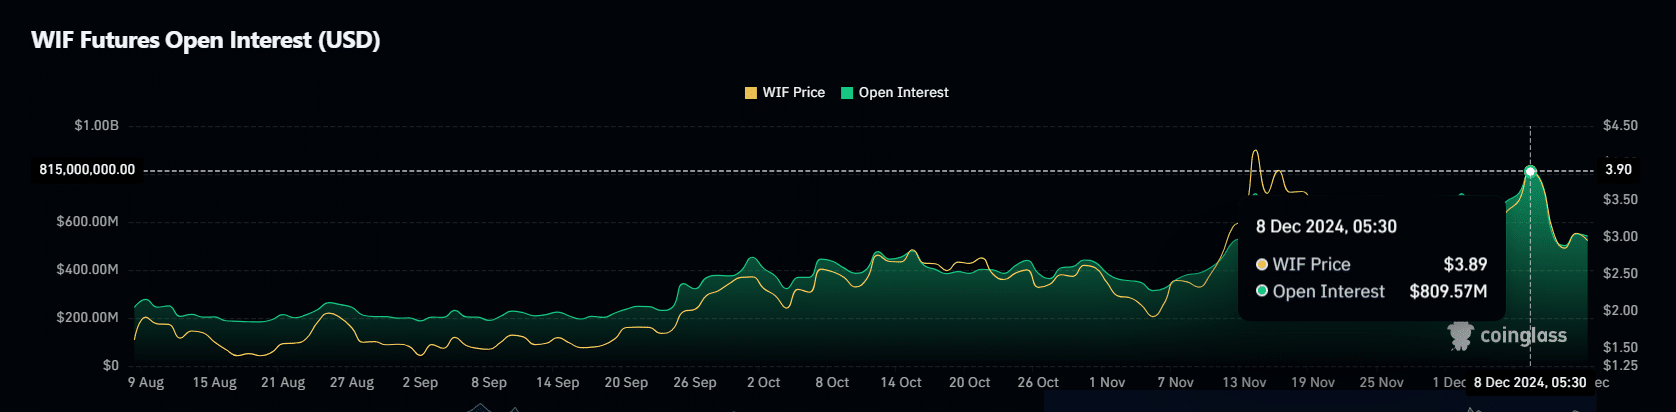
Task: Click the 19 Nov date label
Action: 1313,382
